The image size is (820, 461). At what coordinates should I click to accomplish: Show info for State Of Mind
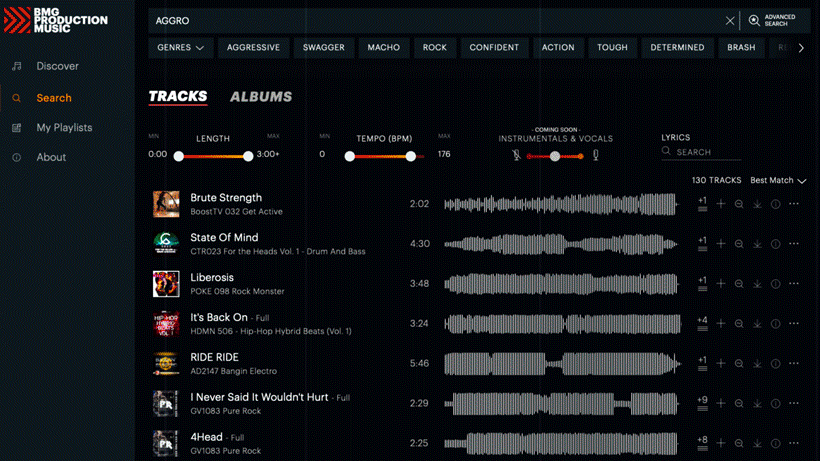[776, 244]
